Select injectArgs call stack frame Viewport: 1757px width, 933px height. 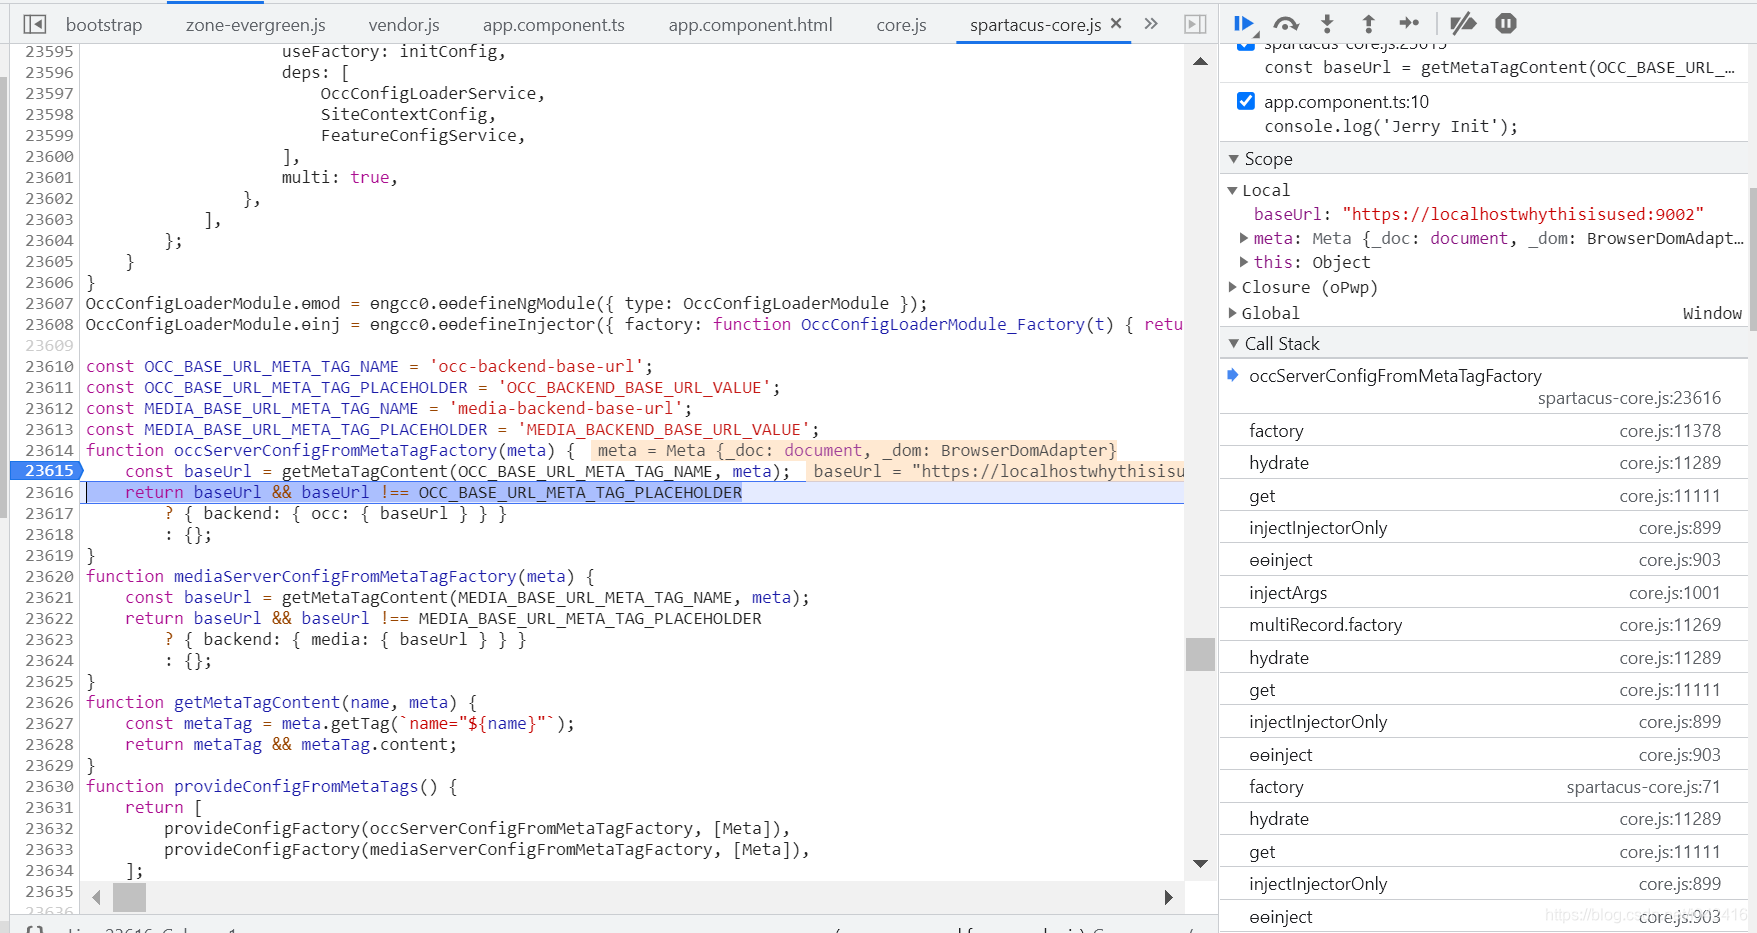[x=1485, y=593]
